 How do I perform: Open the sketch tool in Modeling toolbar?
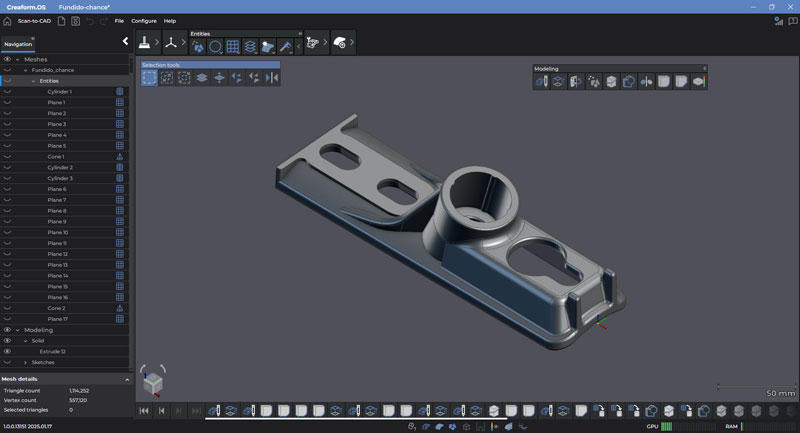(541, 82)
